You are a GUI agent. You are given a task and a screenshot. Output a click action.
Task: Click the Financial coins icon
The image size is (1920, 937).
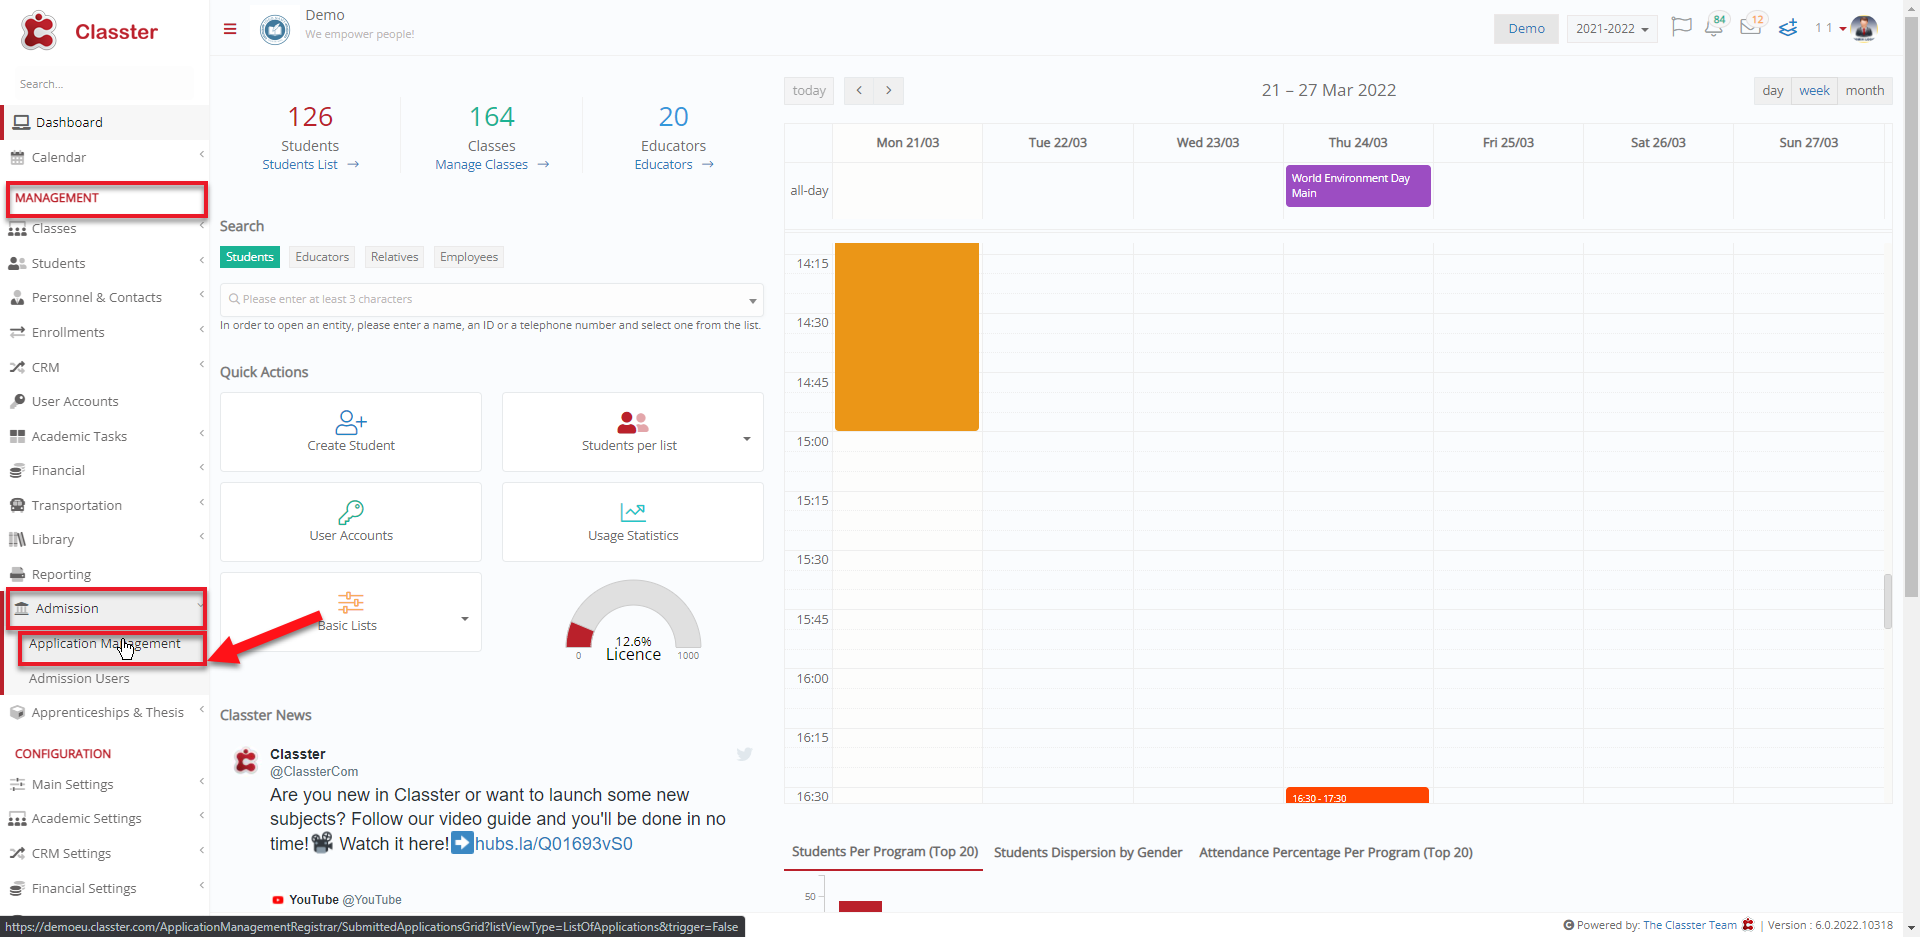point(17,470)
